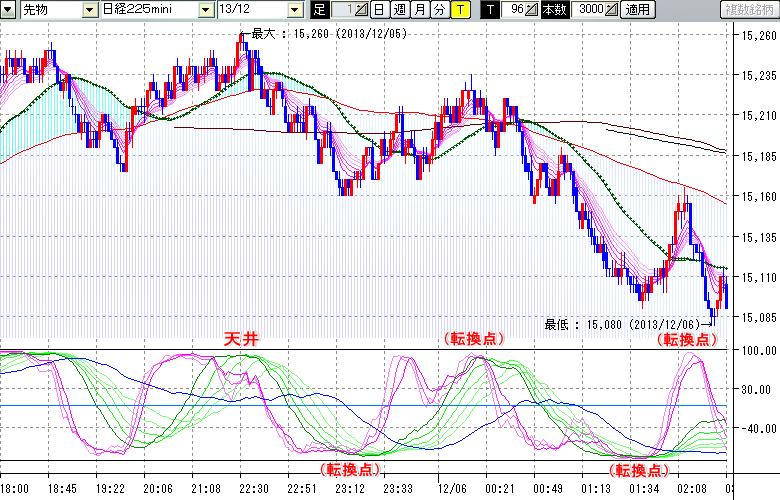Screen dimensions: 780x500
Task: Select the 日 (daily) timeframe button
Action: (x=379, y=10)
